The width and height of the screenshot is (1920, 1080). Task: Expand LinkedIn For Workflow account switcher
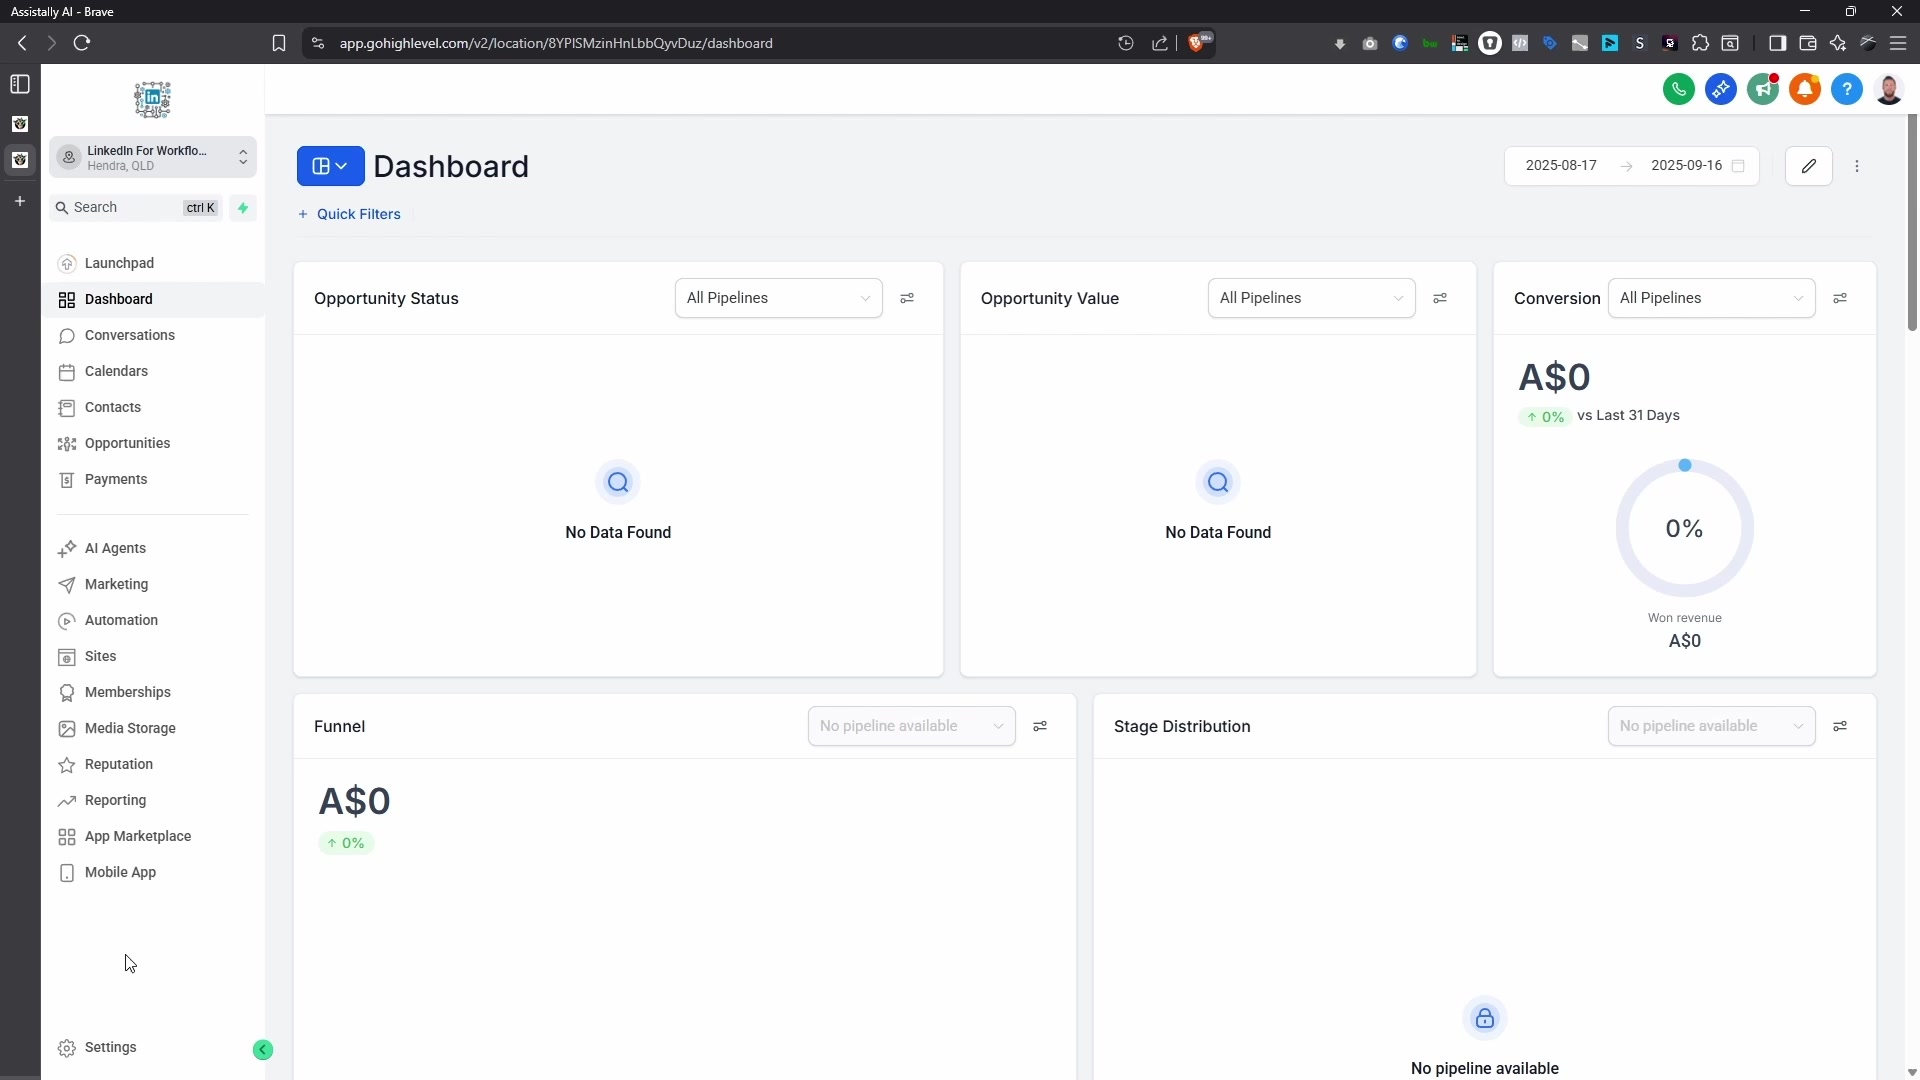point(153,158)
